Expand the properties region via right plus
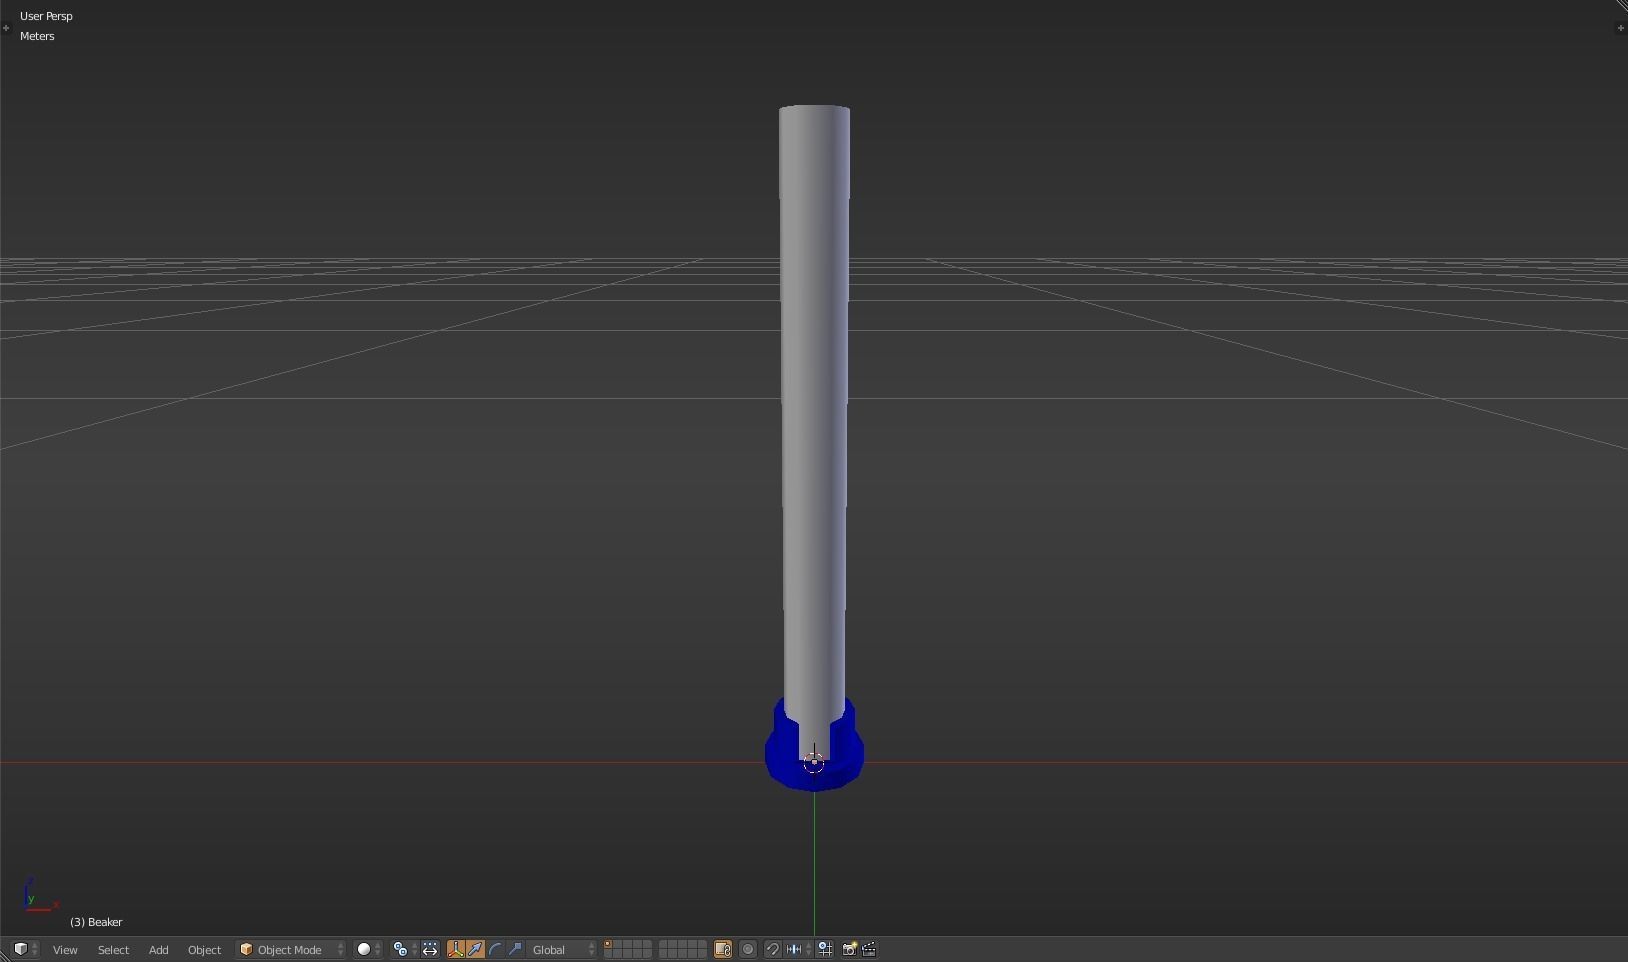Screen dimensions: 1628x962 [x=1620, y=27]
